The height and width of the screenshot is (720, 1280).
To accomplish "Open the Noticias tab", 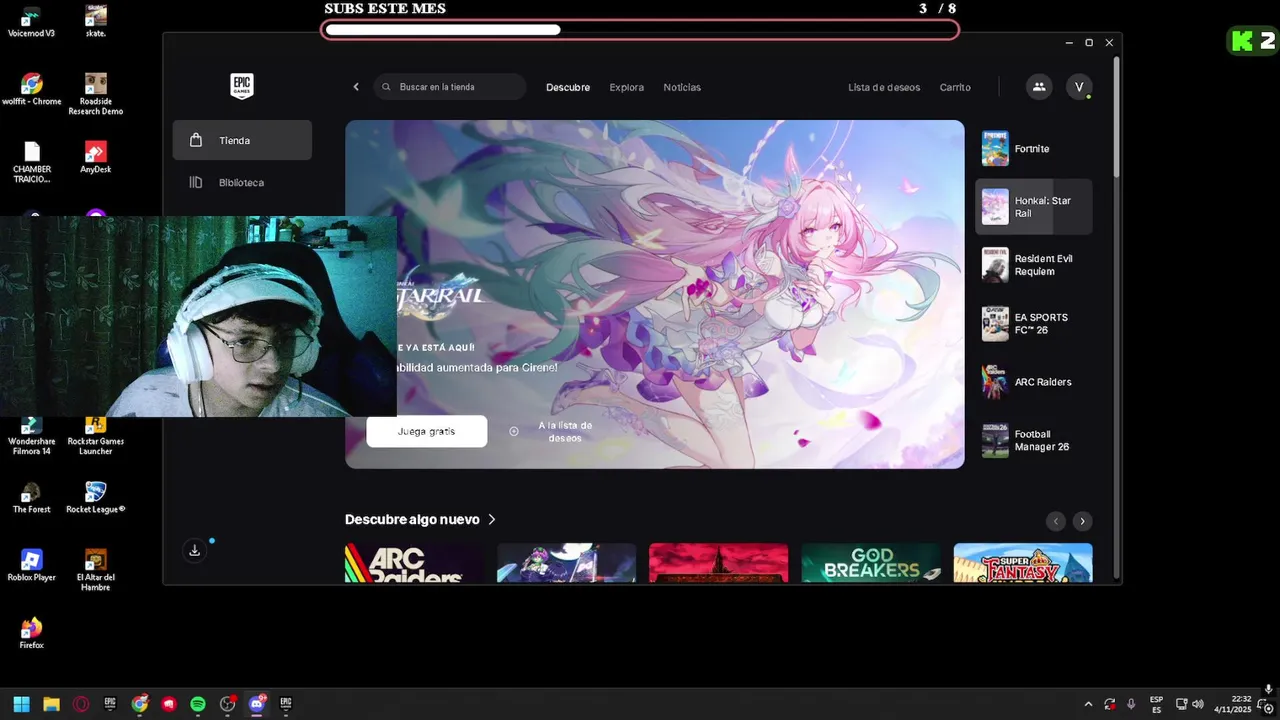I will (682, 87).
